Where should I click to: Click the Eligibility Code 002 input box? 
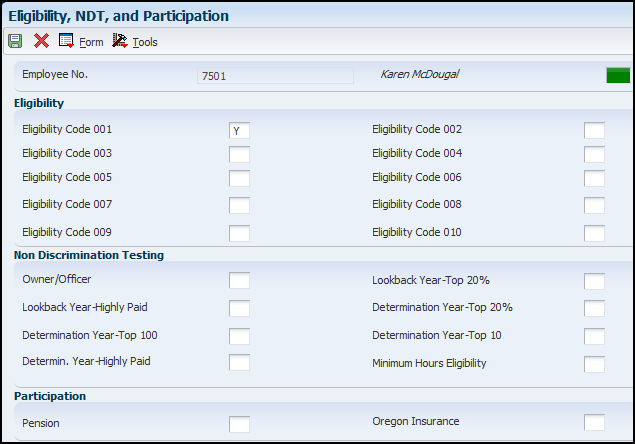pyautogui.click(x=594, y=130)
